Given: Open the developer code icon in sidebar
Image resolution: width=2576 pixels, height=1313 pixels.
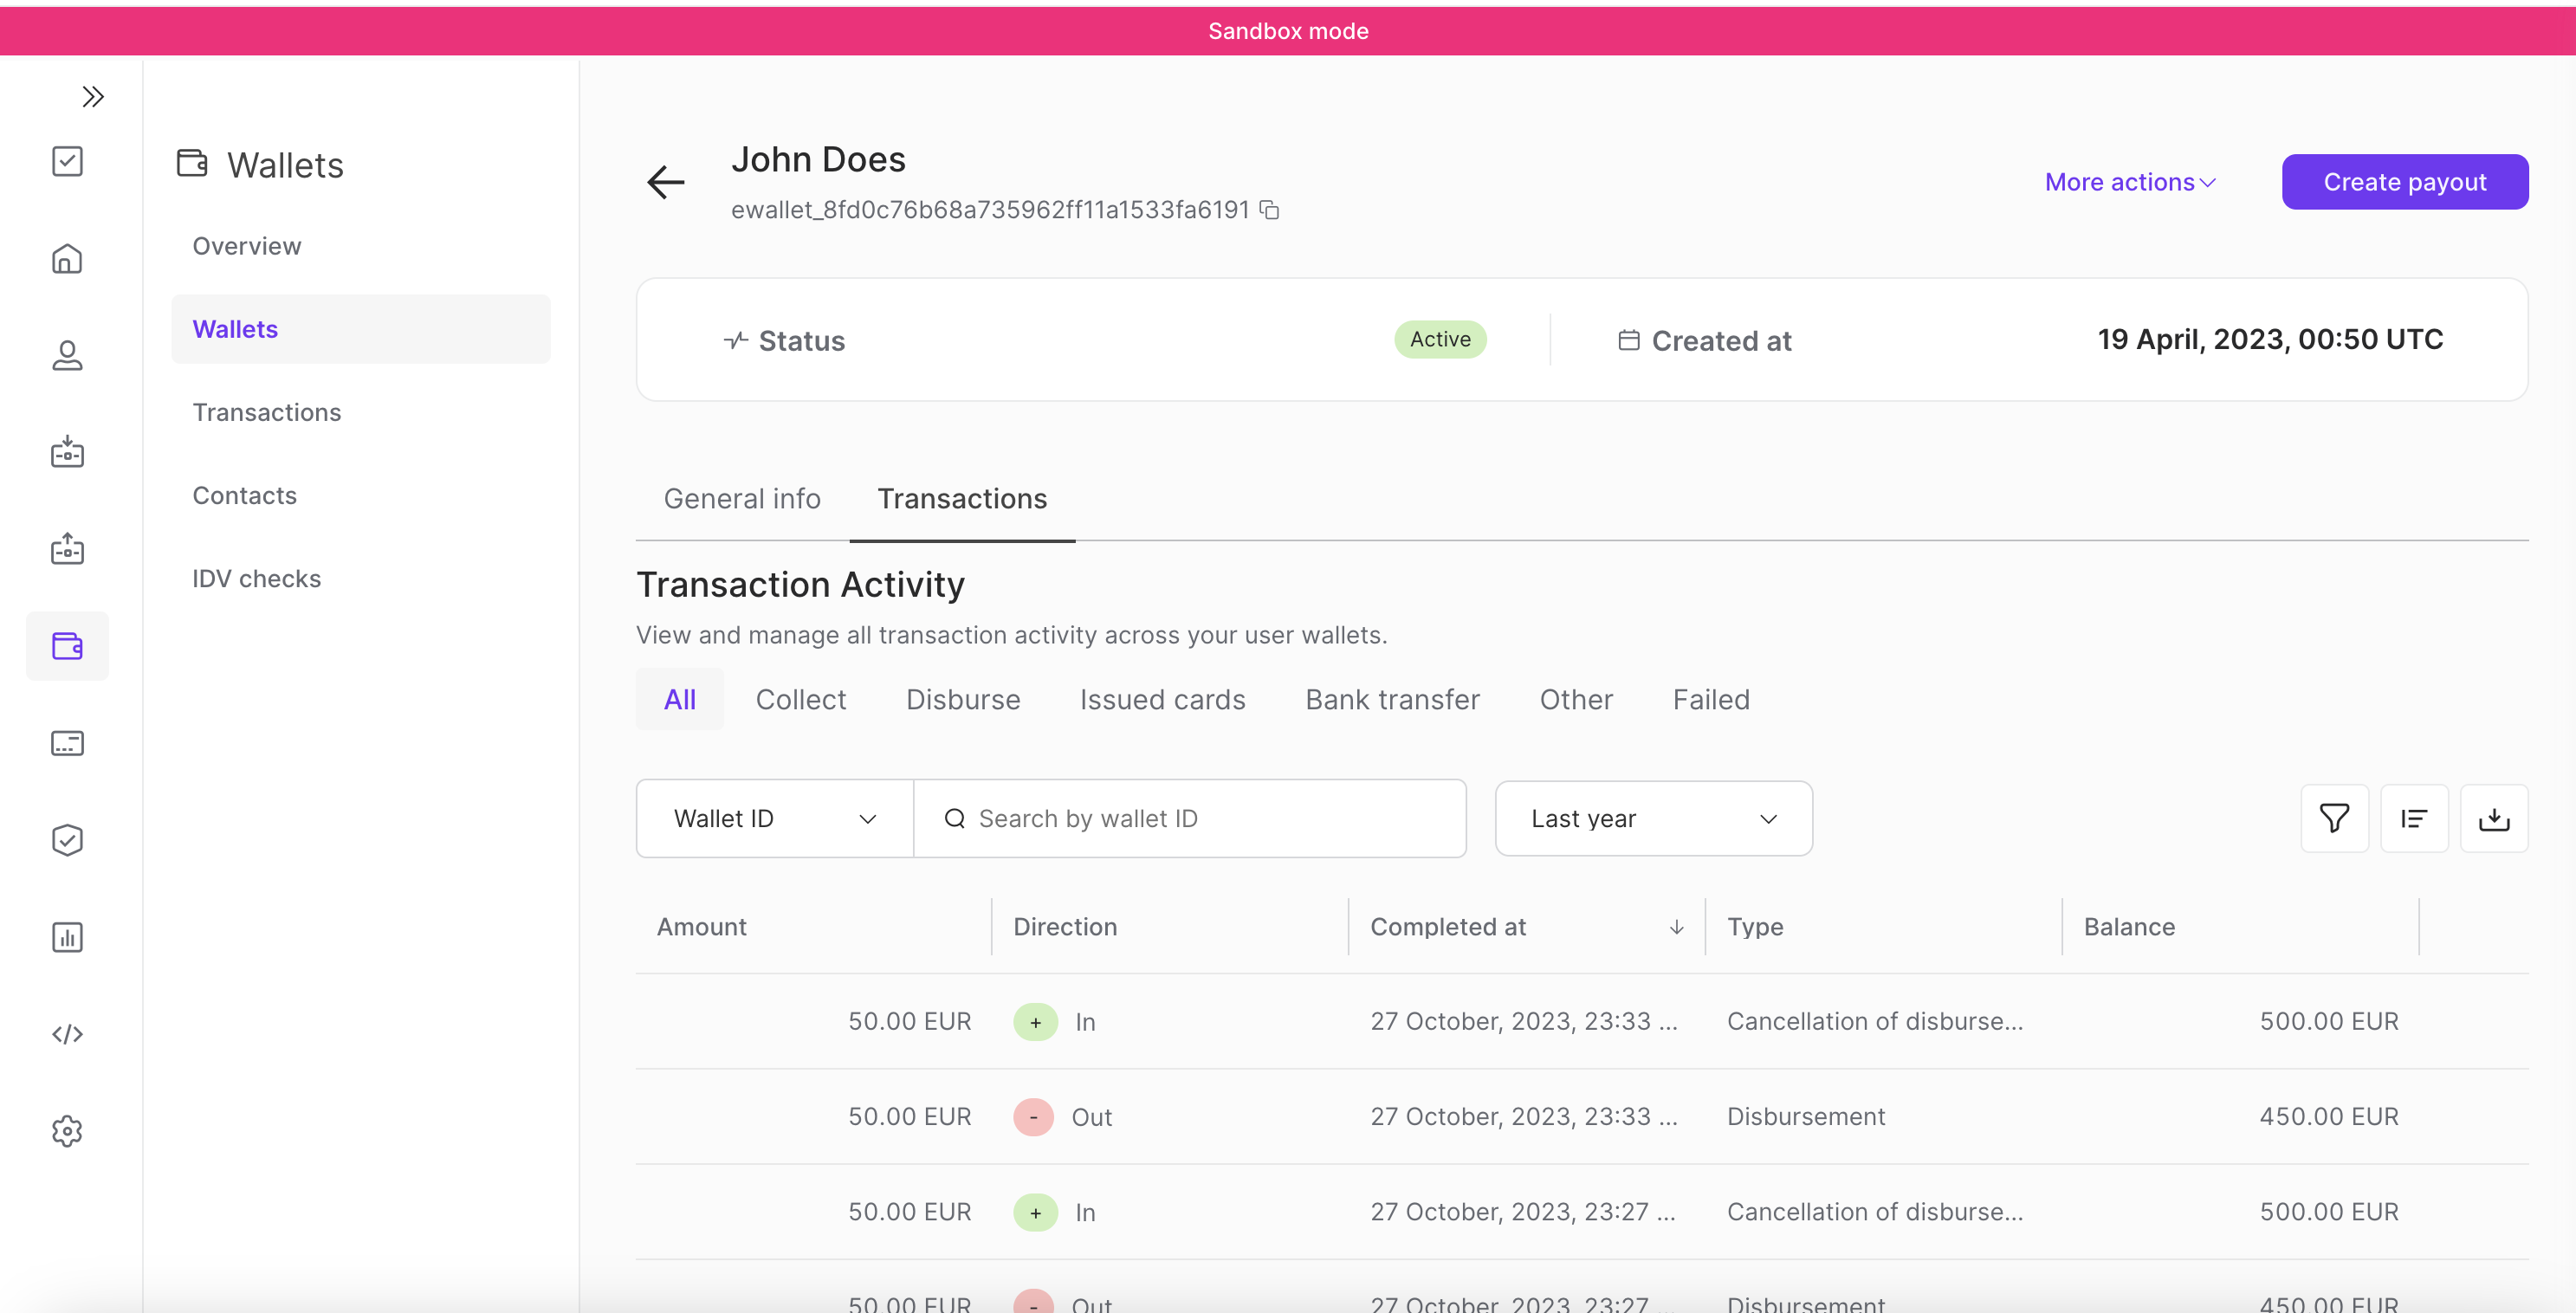Looking at the screenshot, I should (67, 1034).
